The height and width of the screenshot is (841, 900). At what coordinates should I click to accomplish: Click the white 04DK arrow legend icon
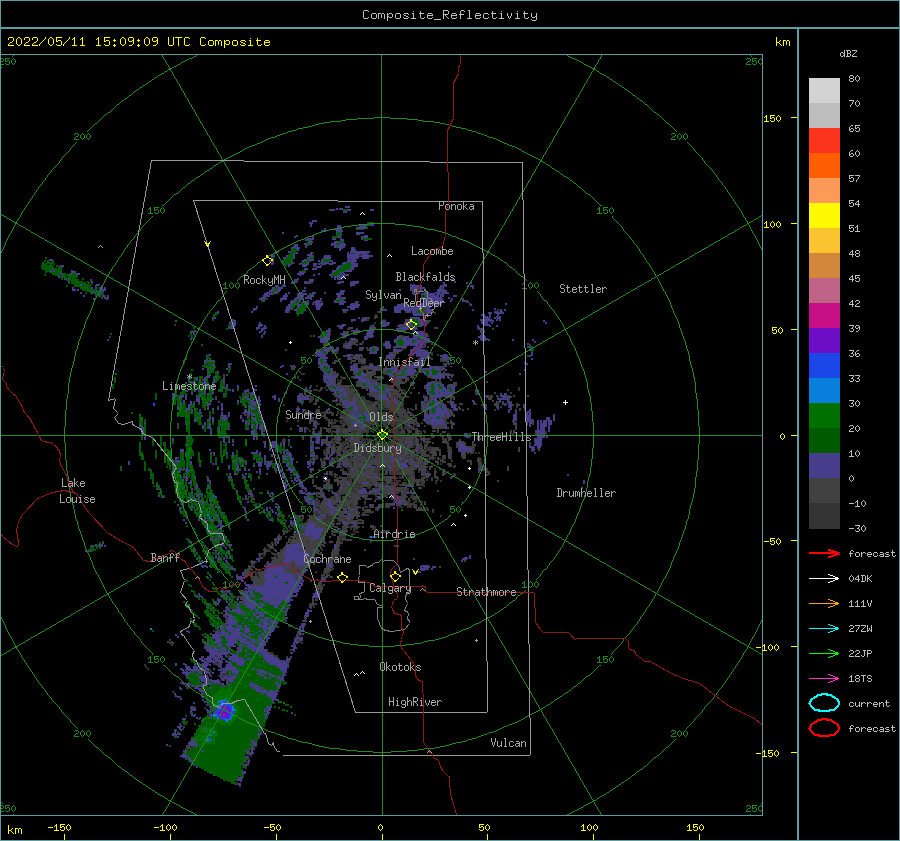[824, 579]
